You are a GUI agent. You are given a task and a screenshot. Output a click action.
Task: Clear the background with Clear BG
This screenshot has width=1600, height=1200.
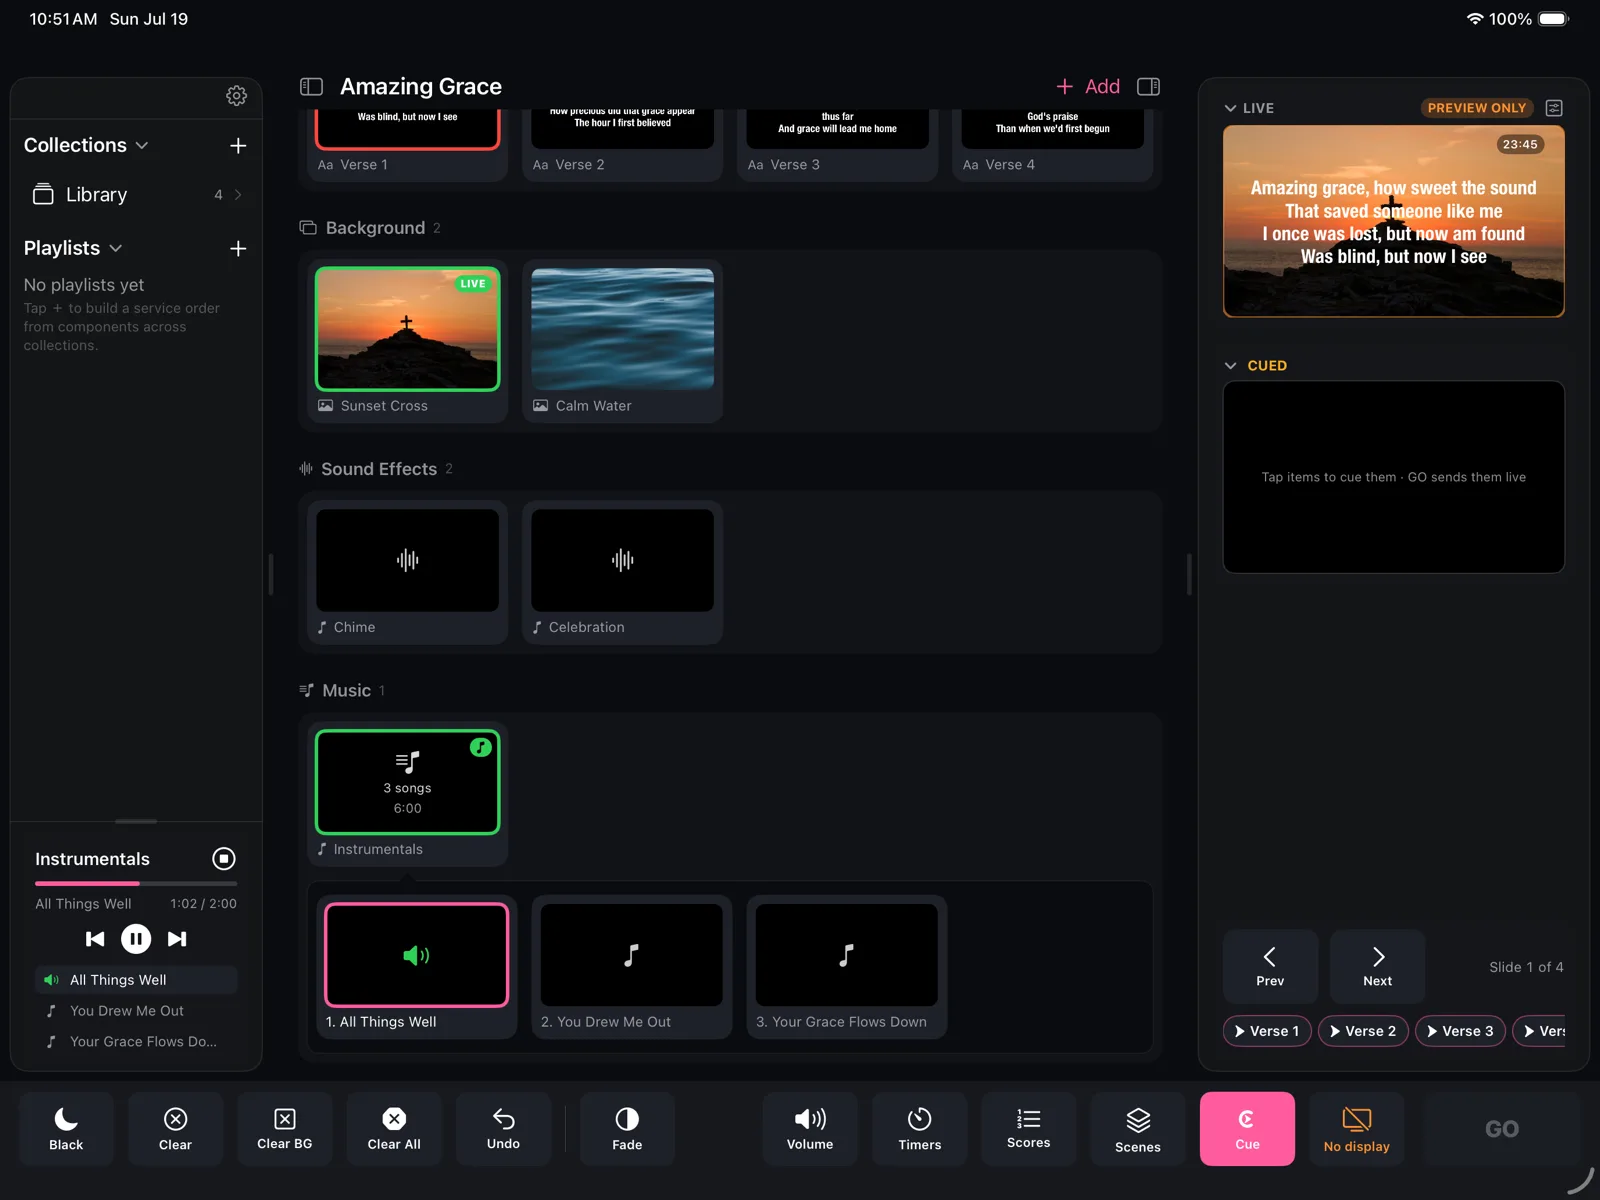[284, 1129]
